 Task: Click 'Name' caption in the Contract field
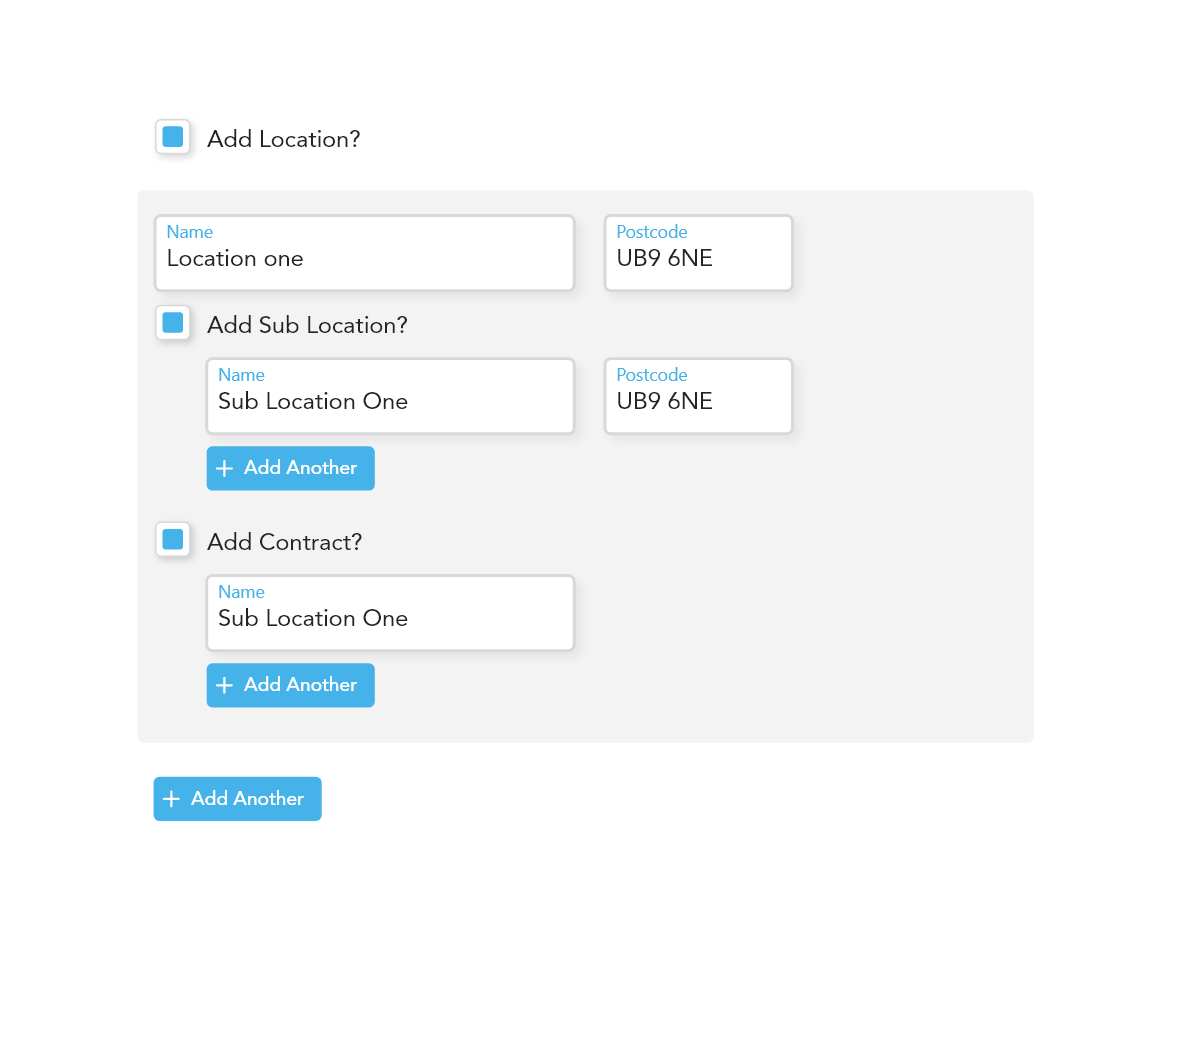pyautogui.click(x=241, y=592)
